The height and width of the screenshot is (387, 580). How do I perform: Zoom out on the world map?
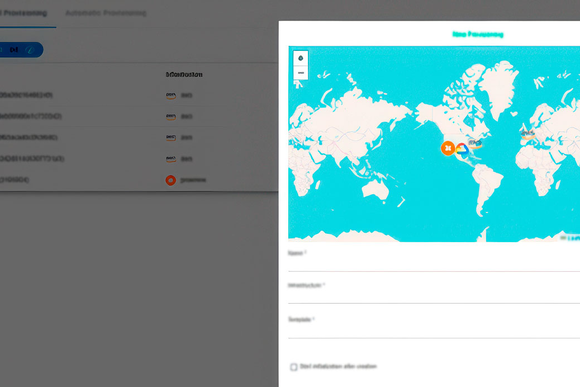pos(301,73)
